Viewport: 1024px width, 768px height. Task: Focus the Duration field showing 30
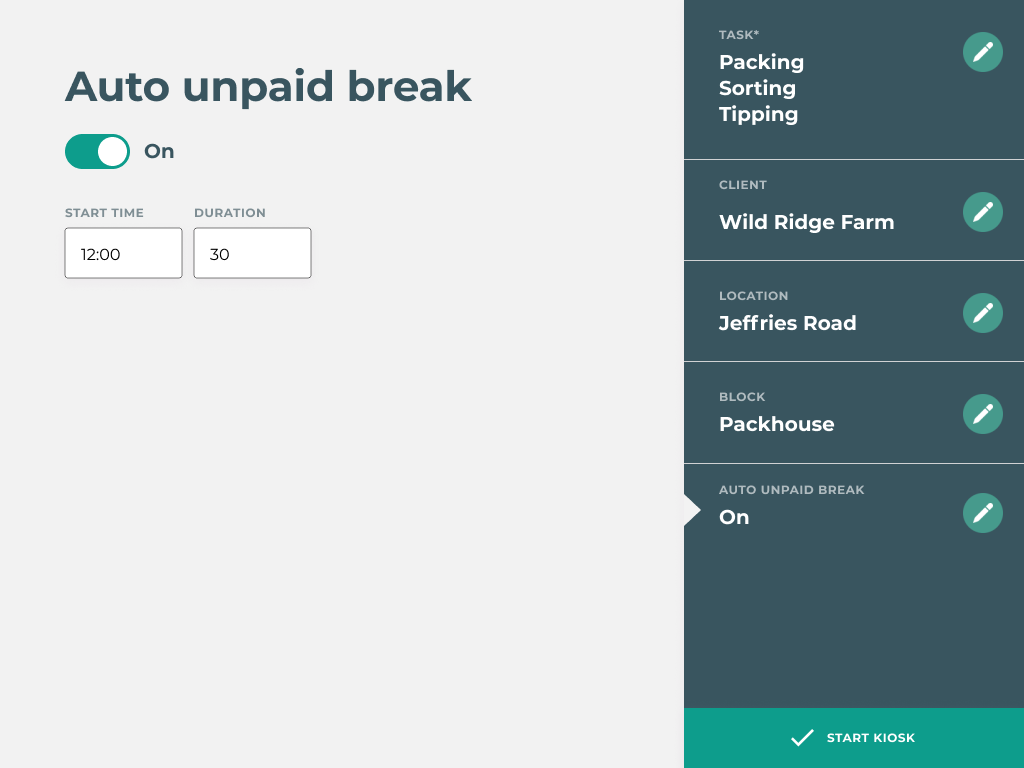point(252,254)
